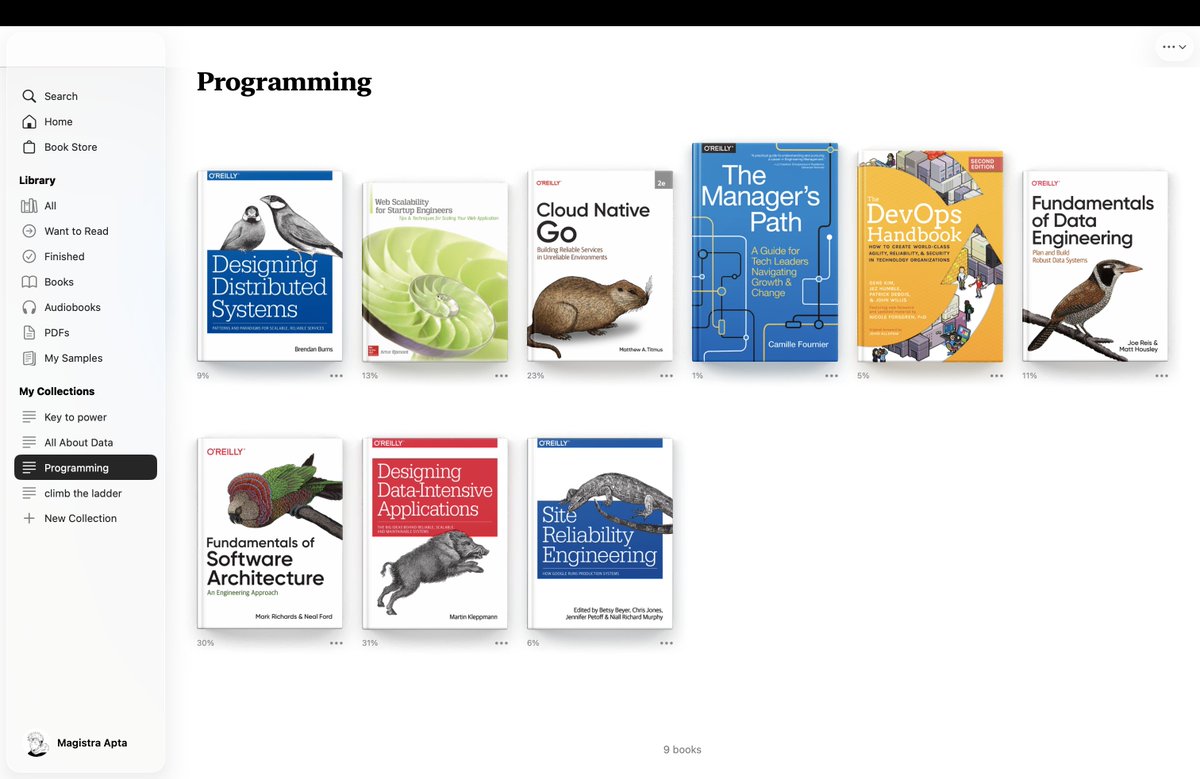Open more options under Cloud Native Go

[x=666, y=376]
